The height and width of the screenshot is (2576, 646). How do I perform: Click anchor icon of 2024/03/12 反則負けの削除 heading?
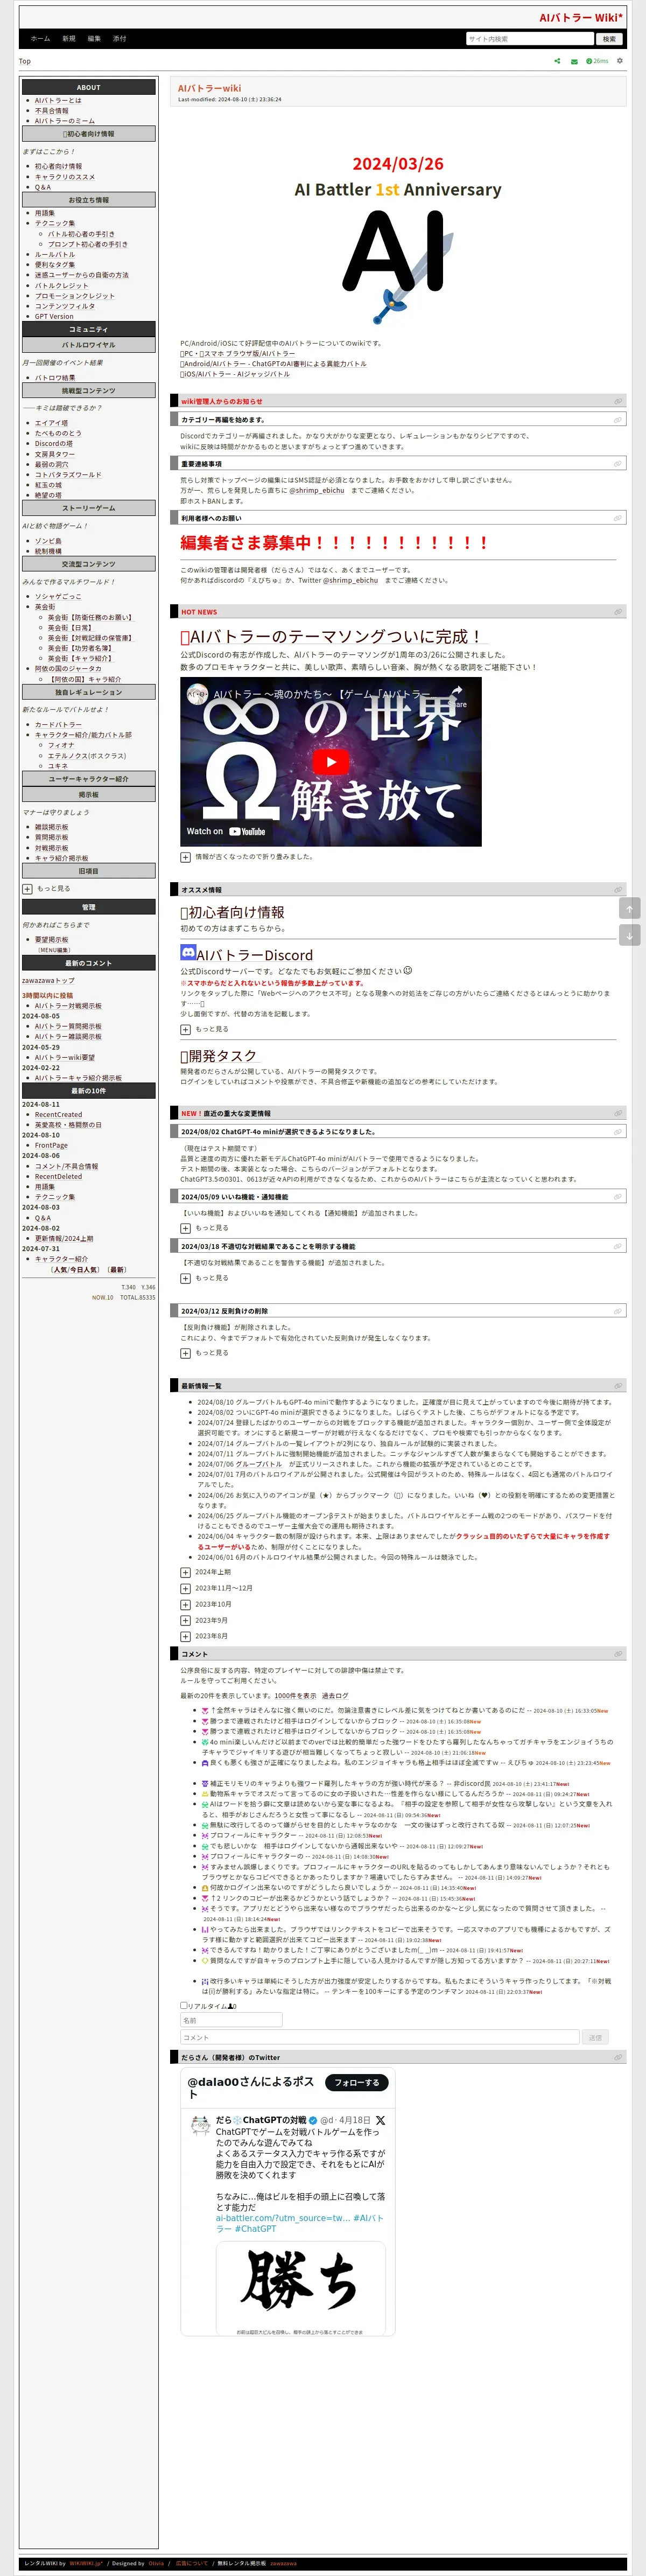[617, 1311]
